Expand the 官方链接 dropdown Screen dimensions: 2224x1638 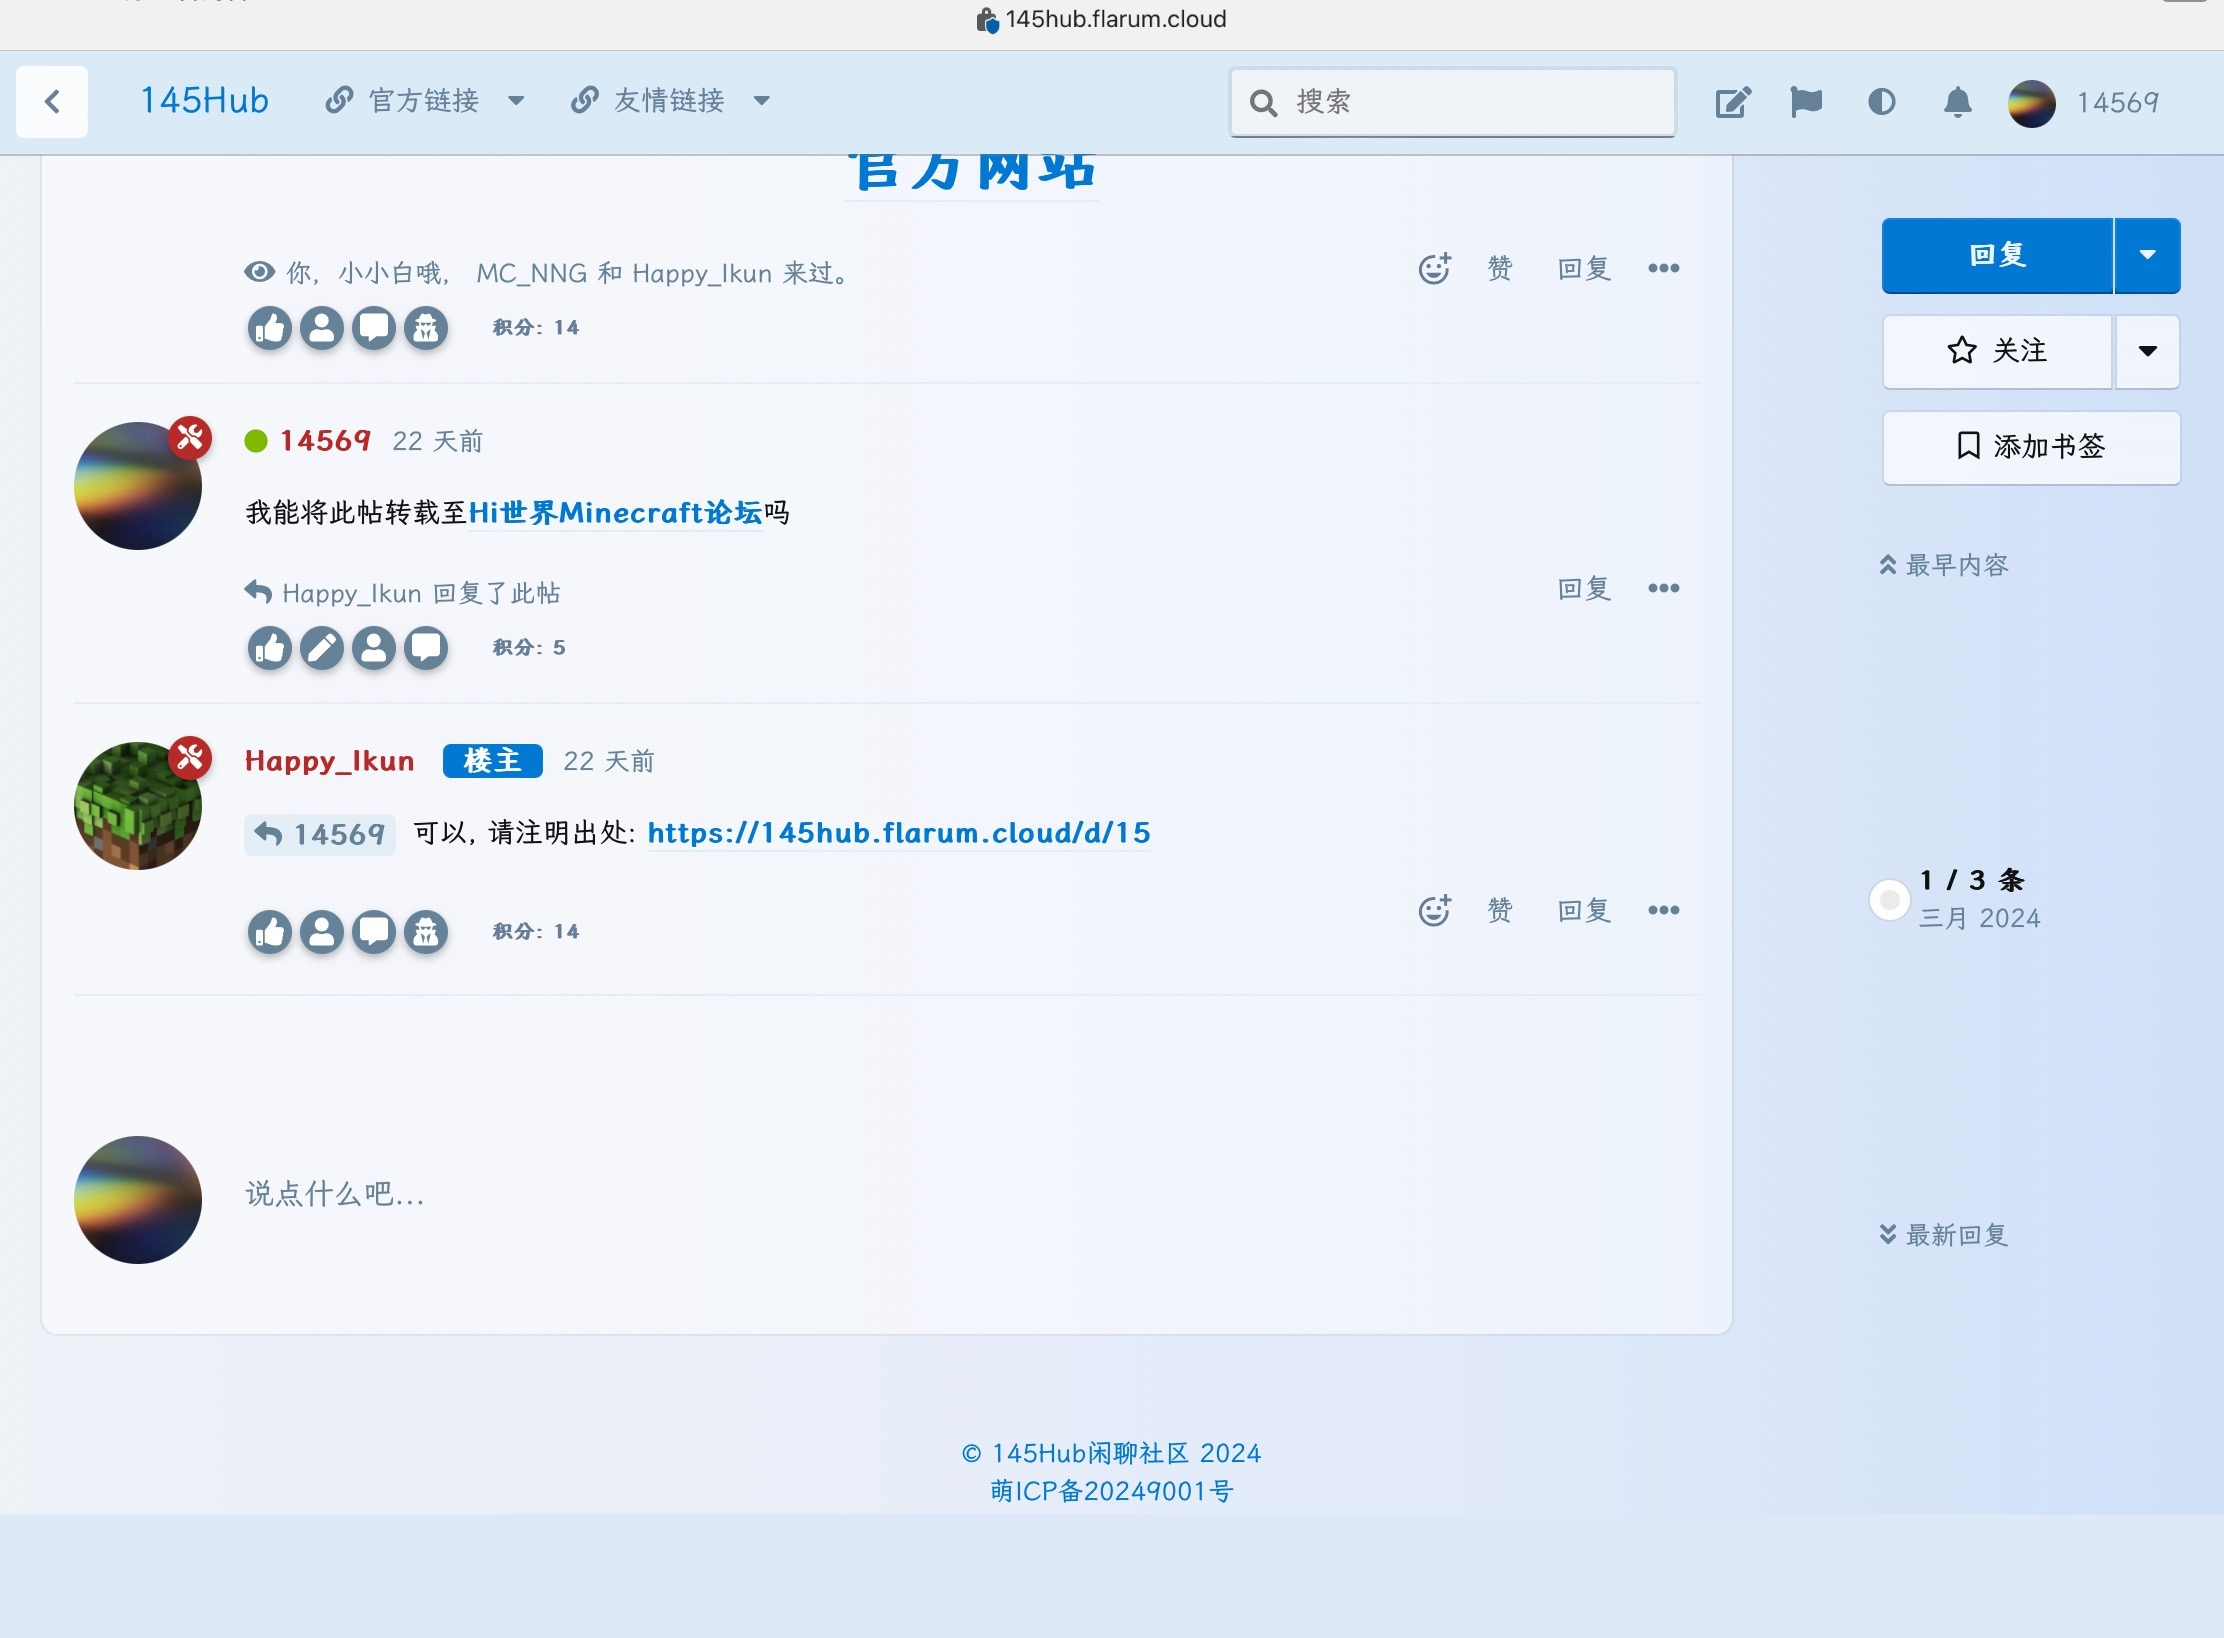(x=425, y=101)
